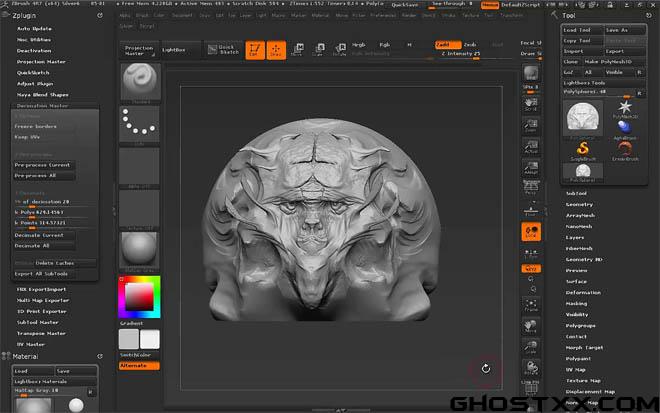
Task: Expand the Masking section
Action: tap(576, 304)
